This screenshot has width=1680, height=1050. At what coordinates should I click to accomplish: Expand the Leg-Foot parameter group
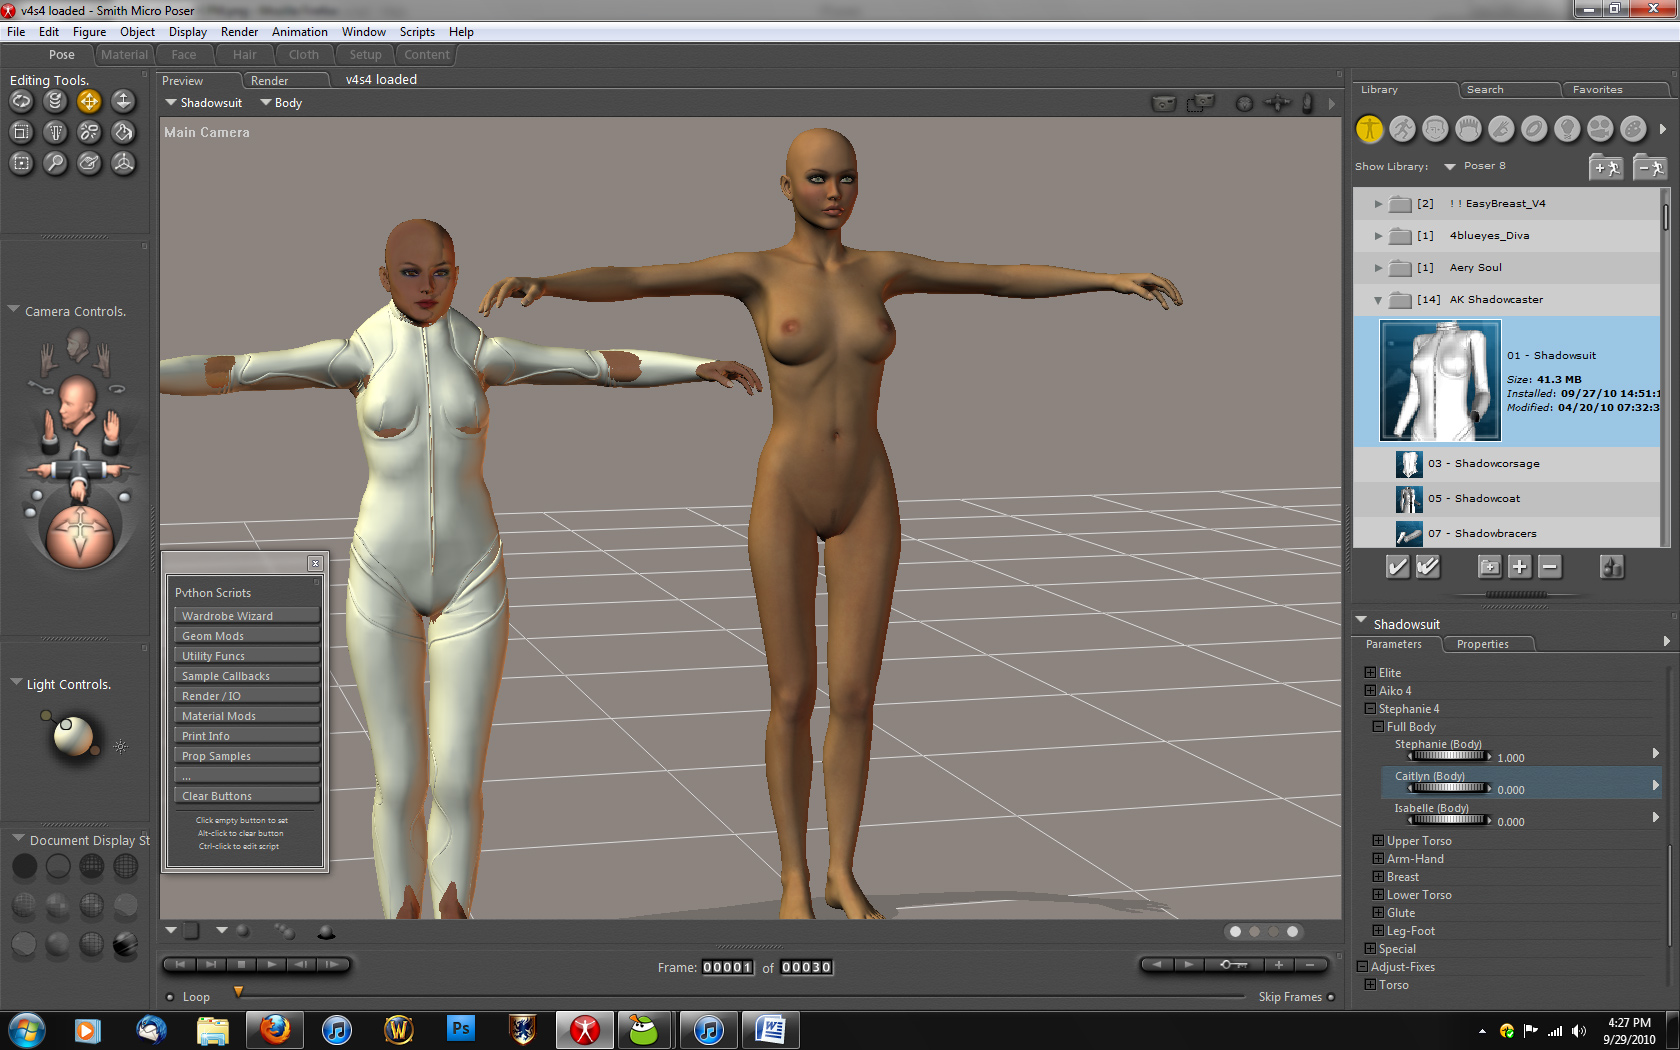[1378, 931]
